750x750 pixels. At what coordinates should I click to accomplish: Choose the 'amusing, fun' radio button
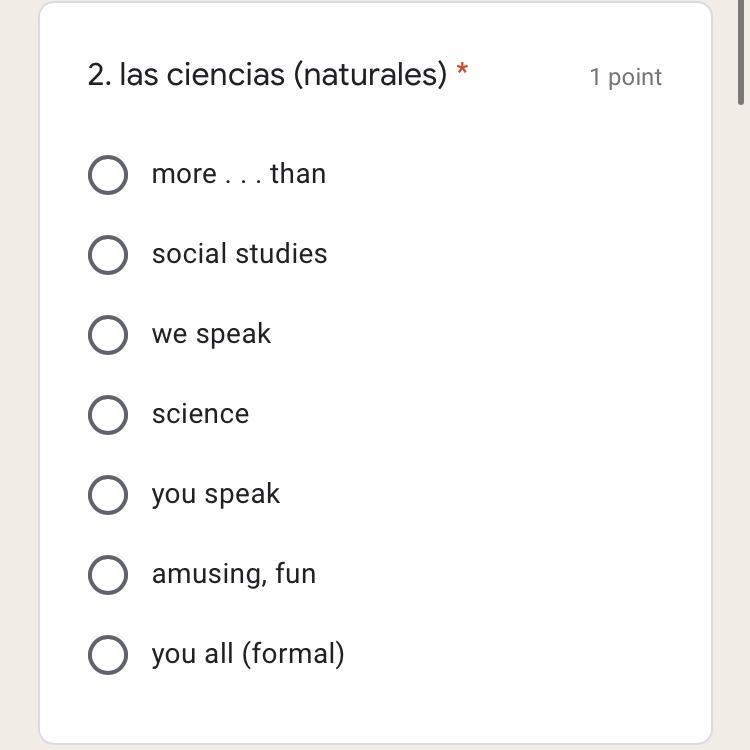pyautogui.click(x=108, y=575)
